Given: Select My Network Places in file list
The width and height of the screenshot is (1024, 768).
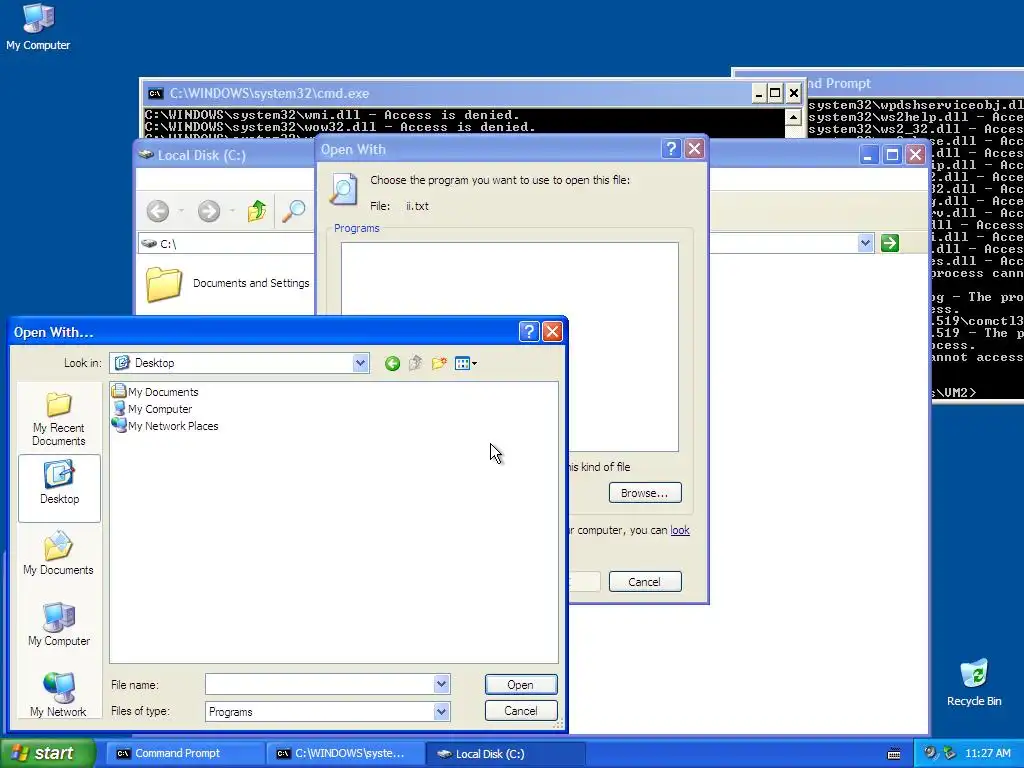Looking at the screenshot, I should pyautogui.click(x=165, y=426).
